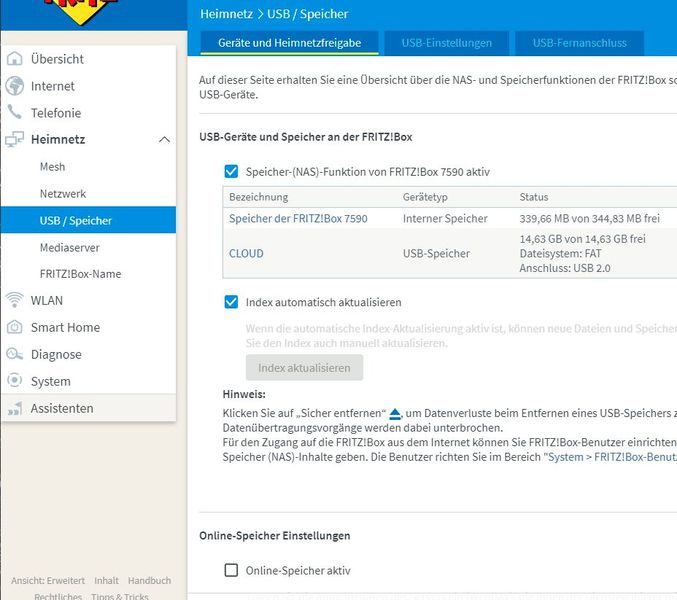
Task: Open the FRITZ!Box-Name submenu item
Action: point(80,274)
